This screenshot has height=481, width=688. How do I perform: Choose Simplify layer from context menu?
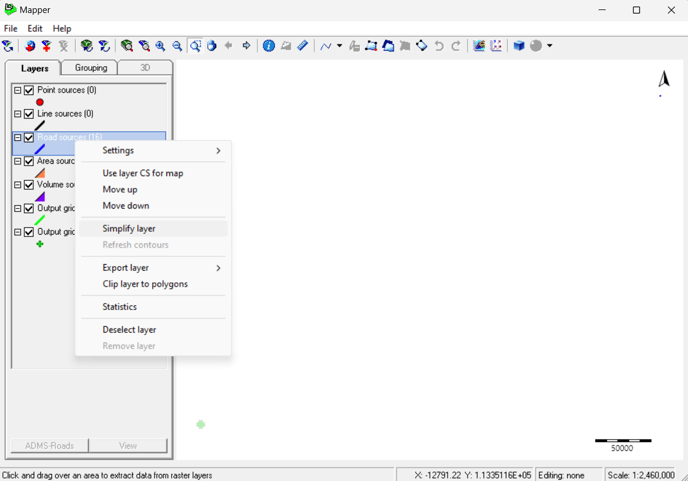(x=129, y=229)
